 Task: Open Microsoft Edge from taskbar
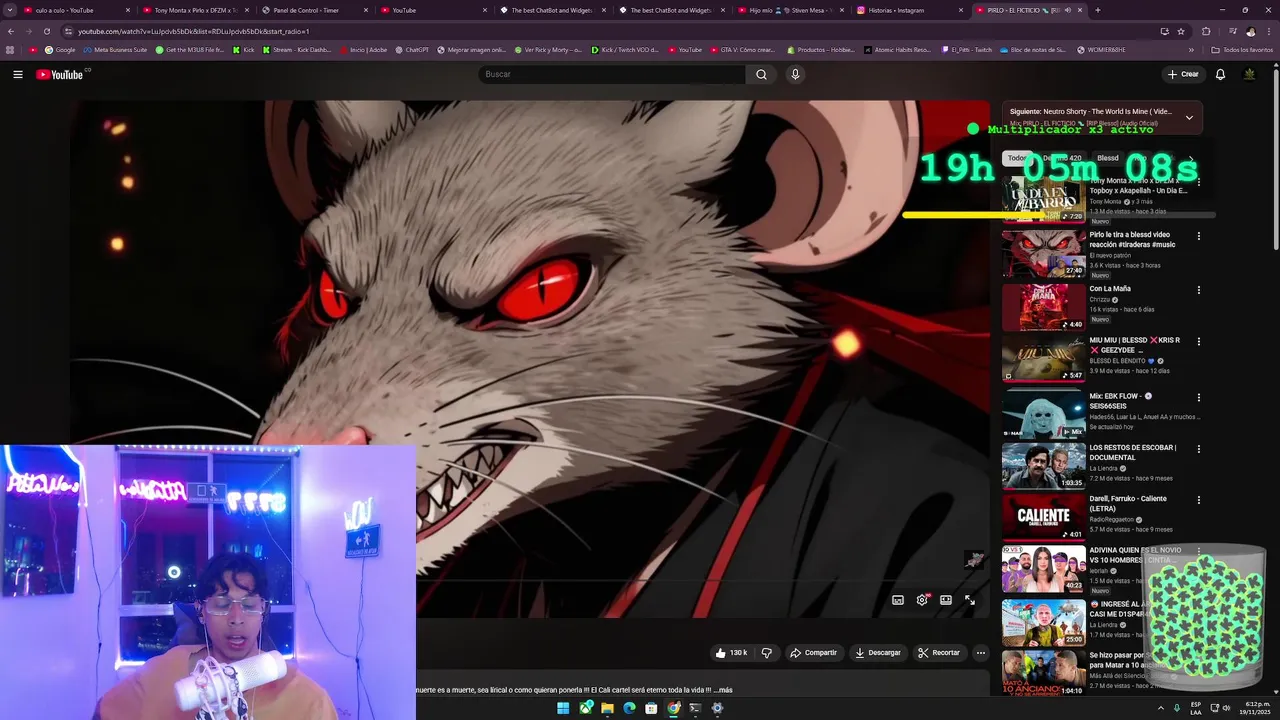coord(629,708)
